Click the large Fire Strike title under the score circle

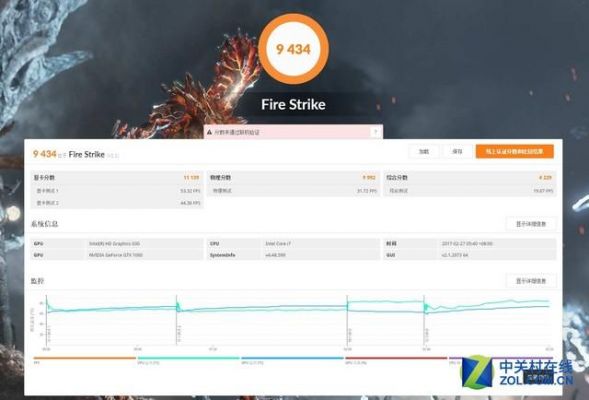coord(293,104)
